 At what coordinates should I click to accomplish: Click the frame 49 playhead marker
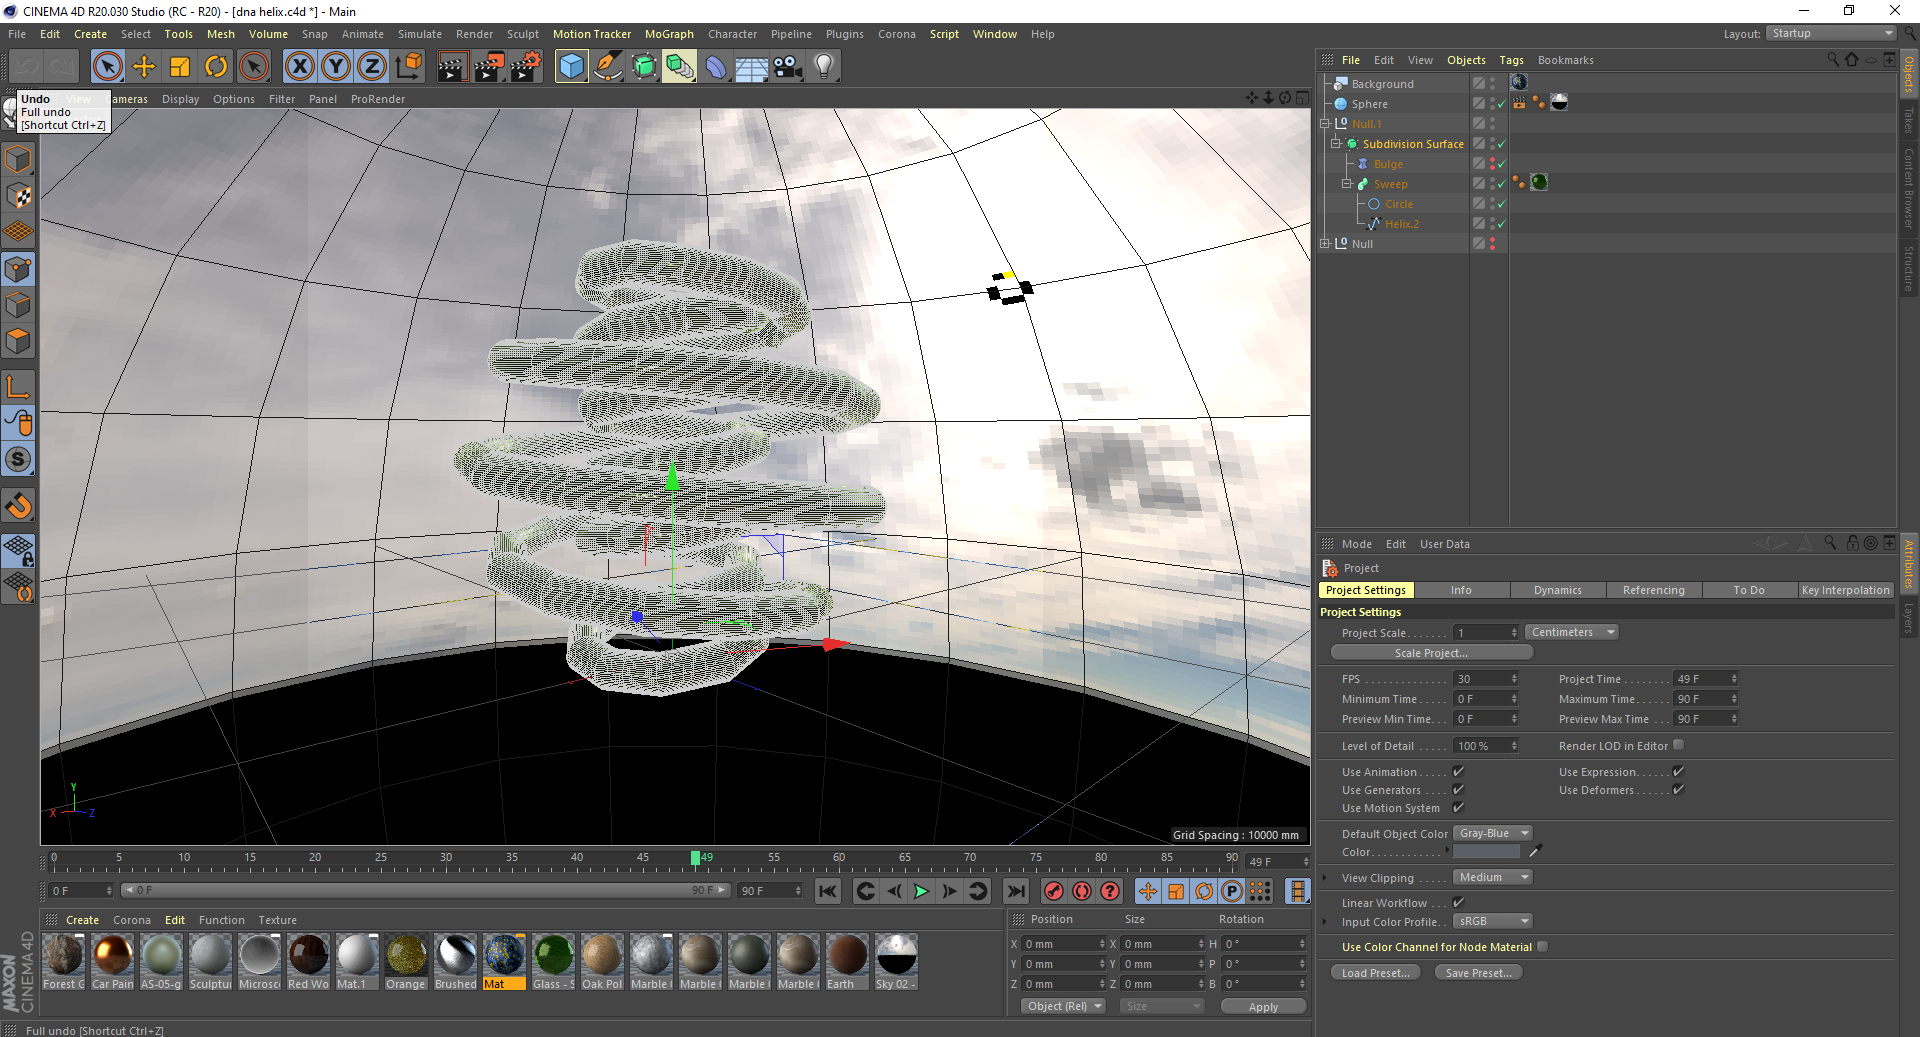tap(696, 858)
